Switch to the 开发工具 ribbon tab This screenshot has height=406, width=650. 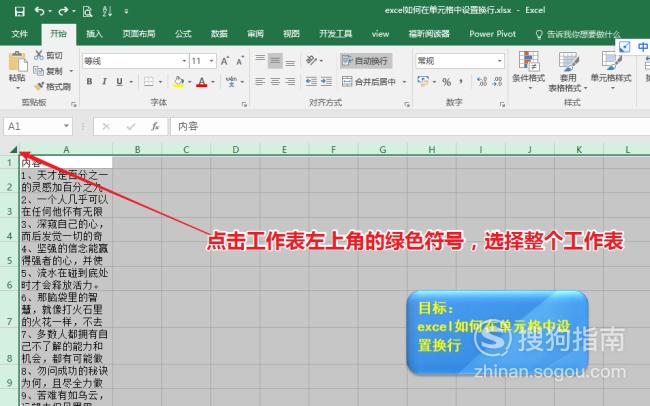(x=335, y=34)
